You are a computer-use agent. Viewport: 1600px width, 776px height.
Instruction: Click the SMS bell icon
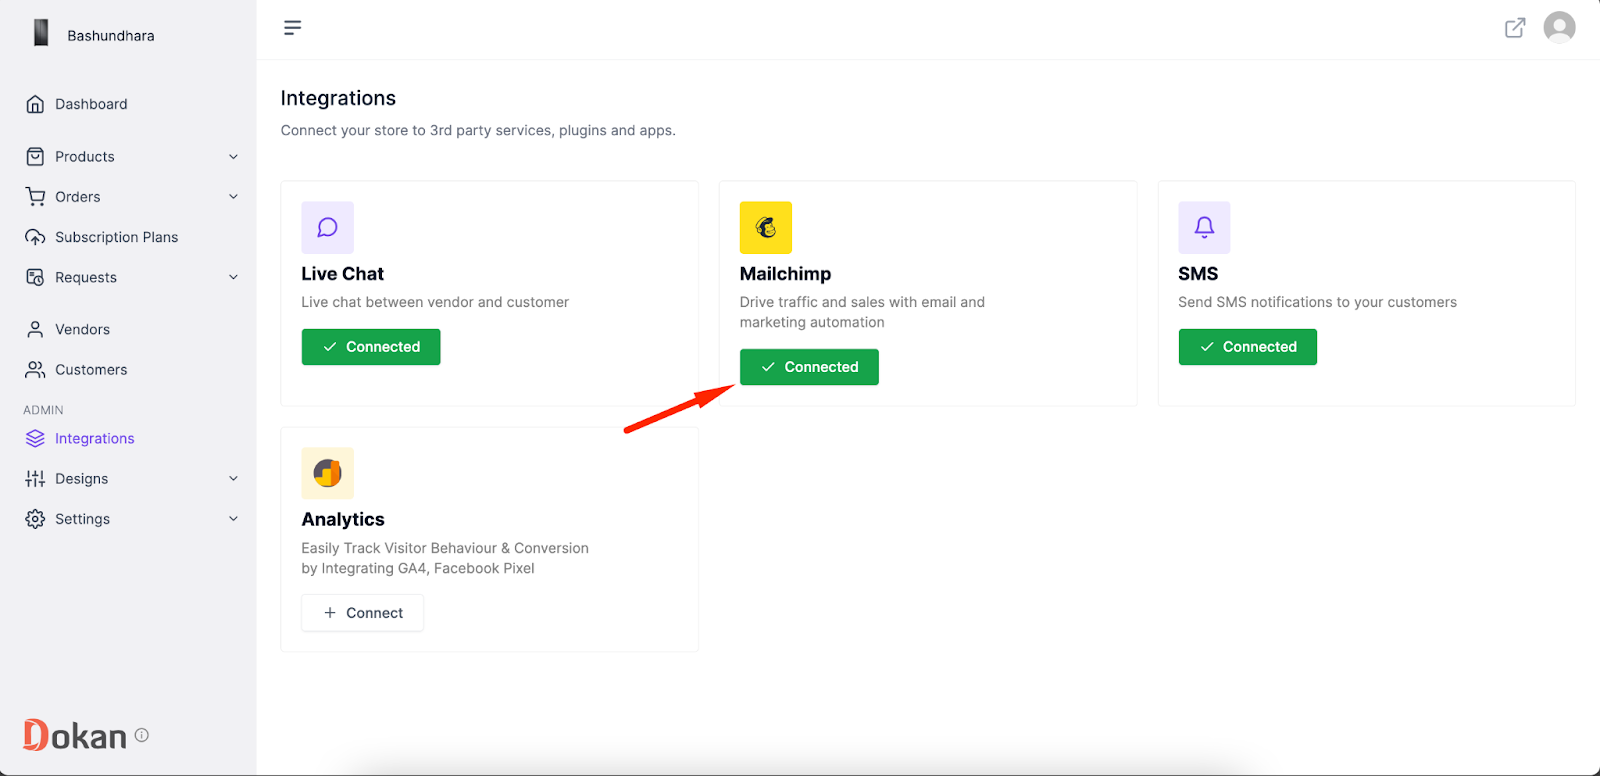point(1204,228)
